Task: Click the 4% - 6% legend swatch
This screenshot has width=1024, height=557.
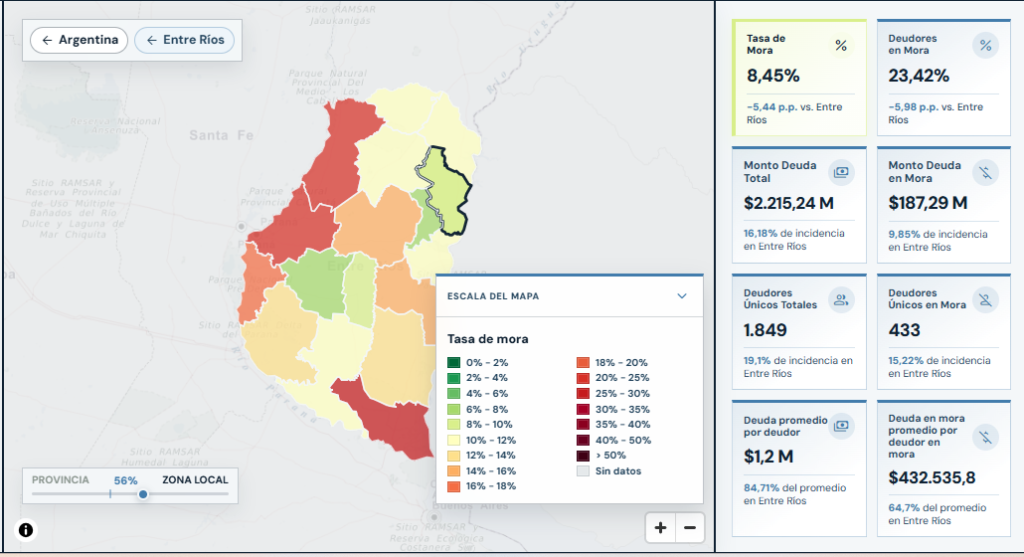Action: 454,393
